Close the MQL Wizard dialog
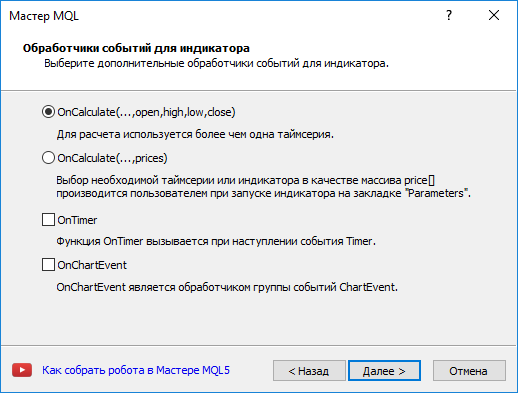This screenshot has height=393, width=518. [x=494, y=15]
